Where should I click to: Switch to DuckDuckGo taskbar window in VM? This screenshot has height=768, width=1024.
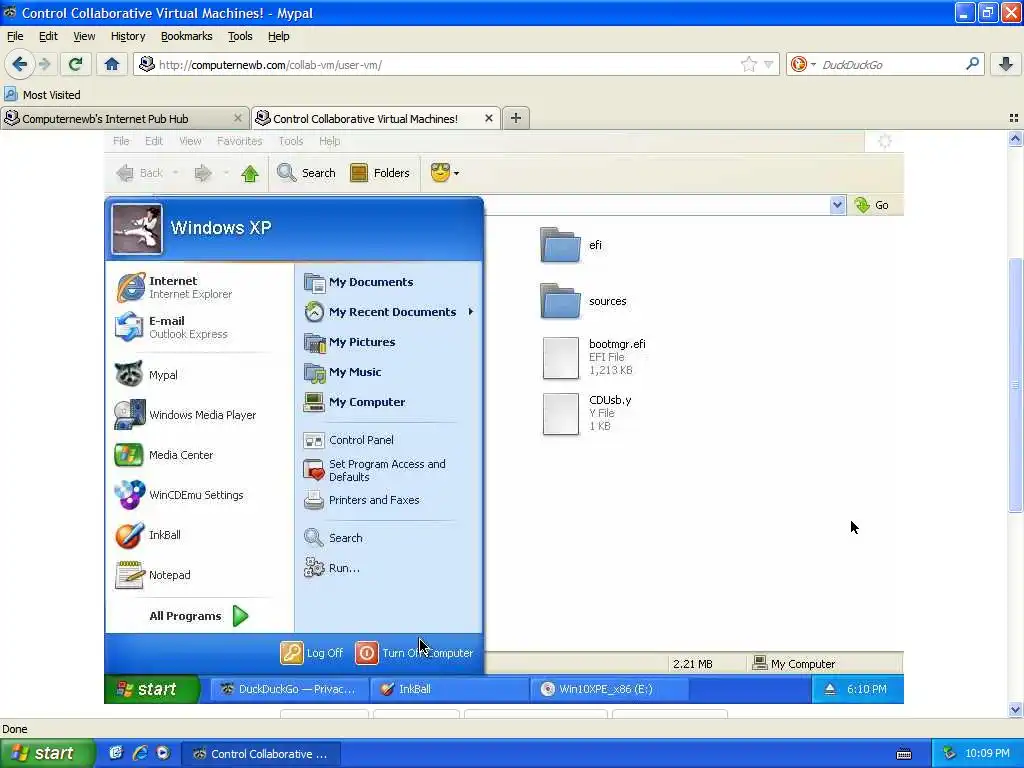[x=289, y=689]
